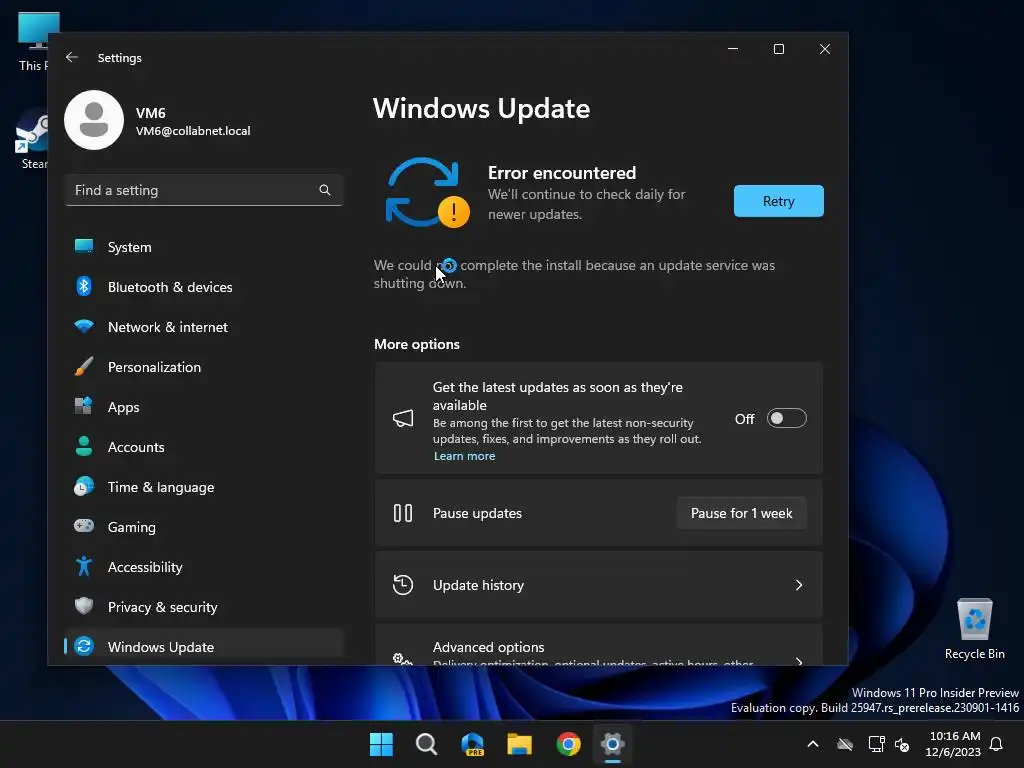
Task: Open taskbar Search
Action: (426, 744)
